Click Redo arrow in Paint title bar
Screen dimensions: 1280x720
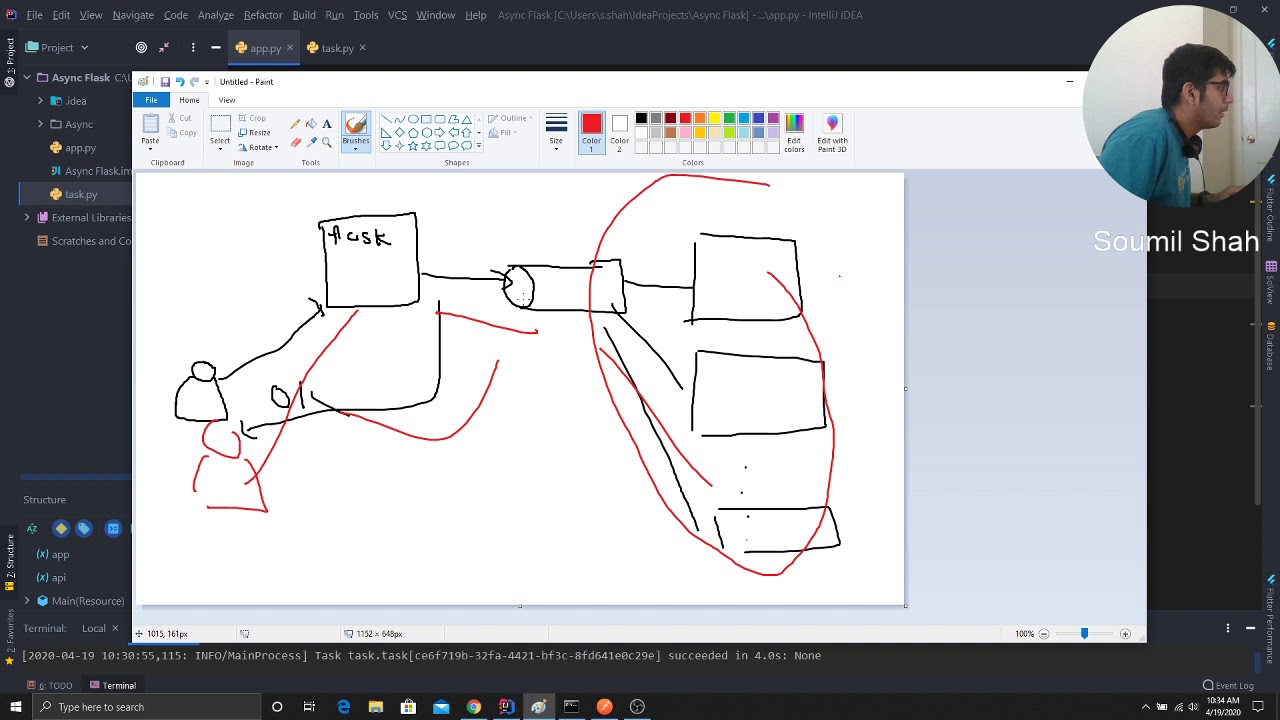click(x=194, y=82)
